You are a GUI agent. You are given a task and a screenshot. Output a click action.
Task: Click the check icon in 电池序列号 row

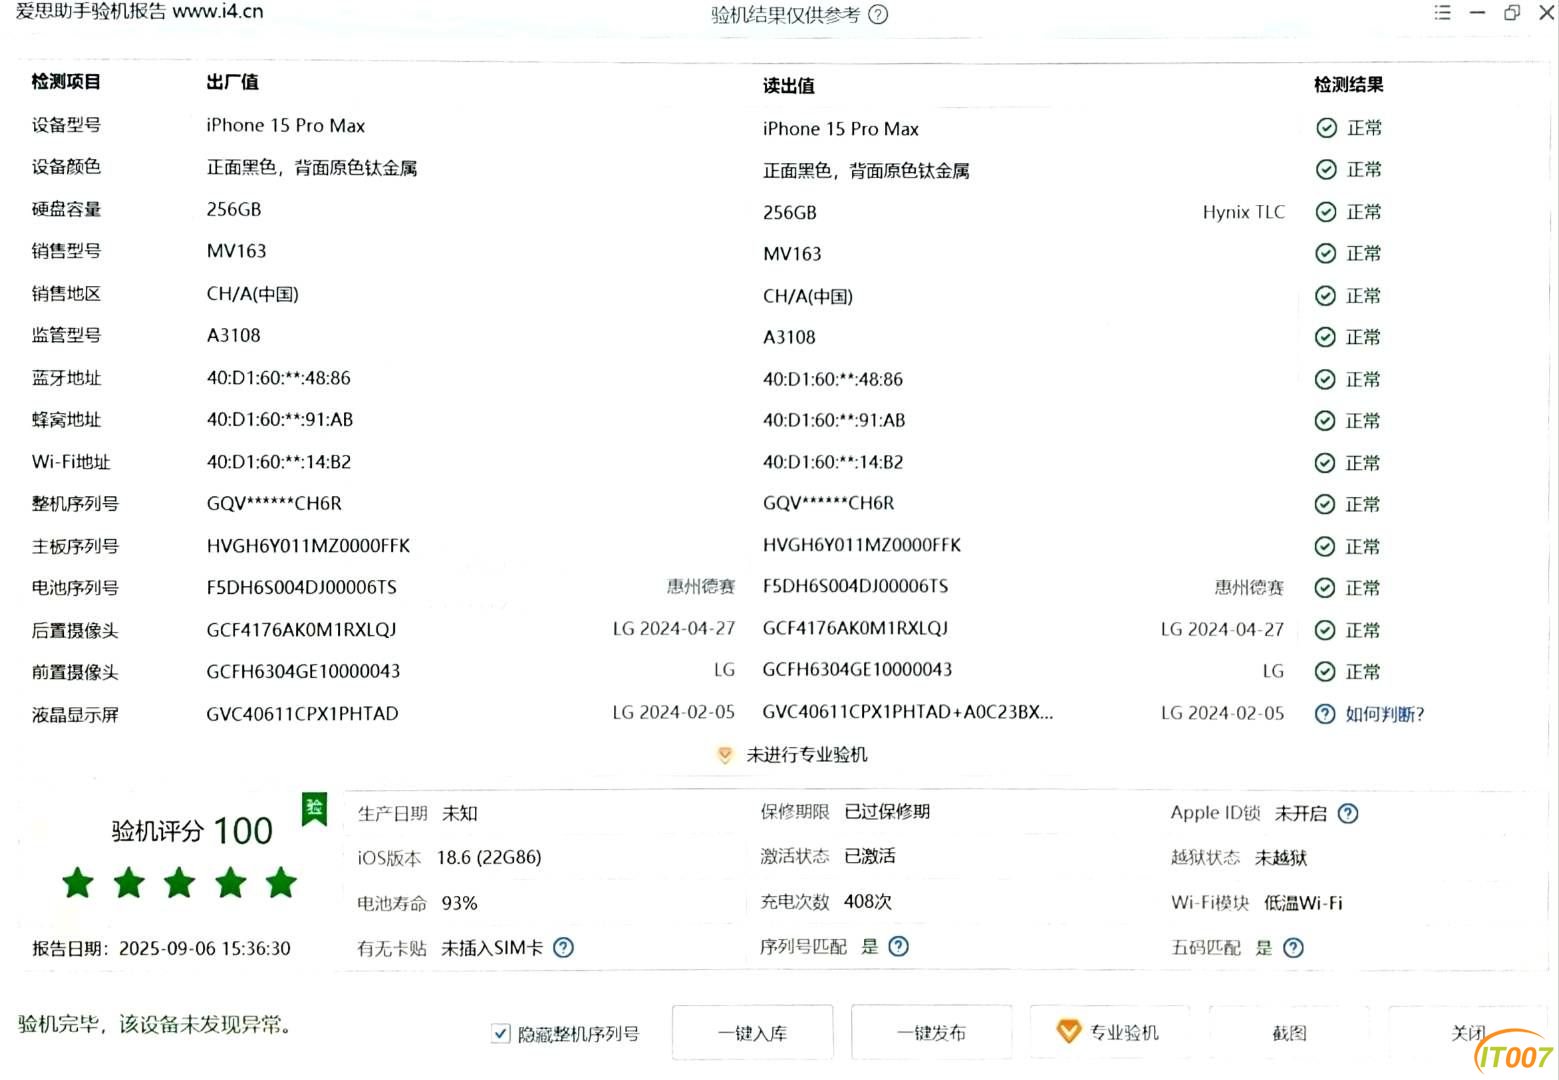click(x=1325, y=588)
